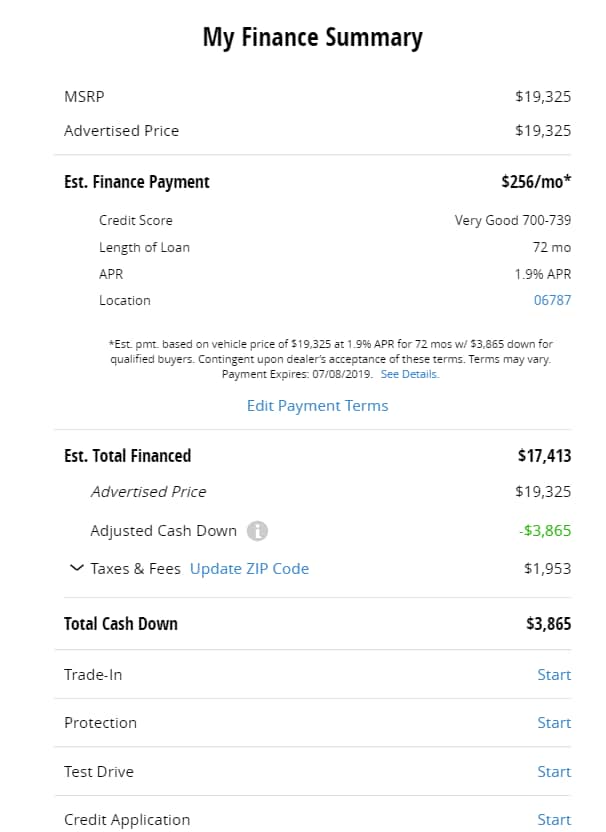
Task: Click the Est. Total Financed heading
Action: tap(127, 456)
